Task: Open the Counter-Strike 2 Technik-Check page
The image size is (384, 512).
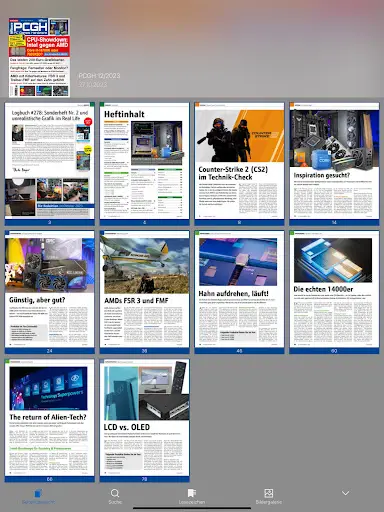Action: pos(239,164)
